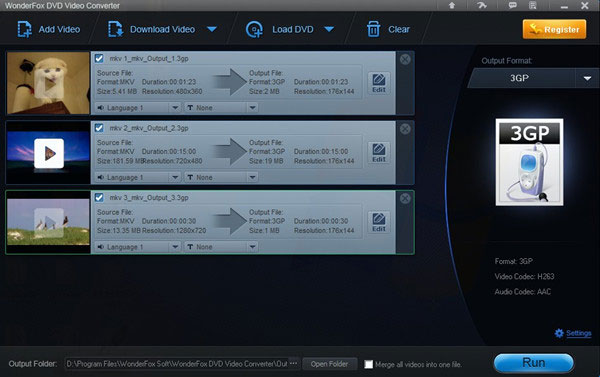This screenshot has width=600, height=377.
Task: Remove mkv 1 item with X icon
Action: tap(405, 59)
